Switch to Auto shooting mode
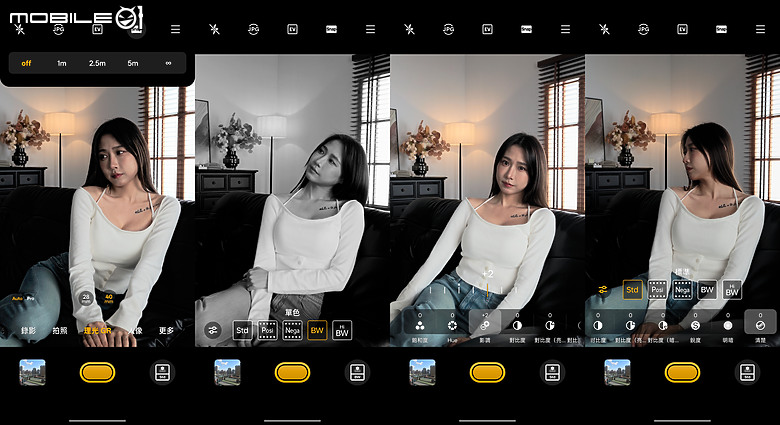Image resolution: width=780 pixels, height=425 pixels. coord(17,298)
